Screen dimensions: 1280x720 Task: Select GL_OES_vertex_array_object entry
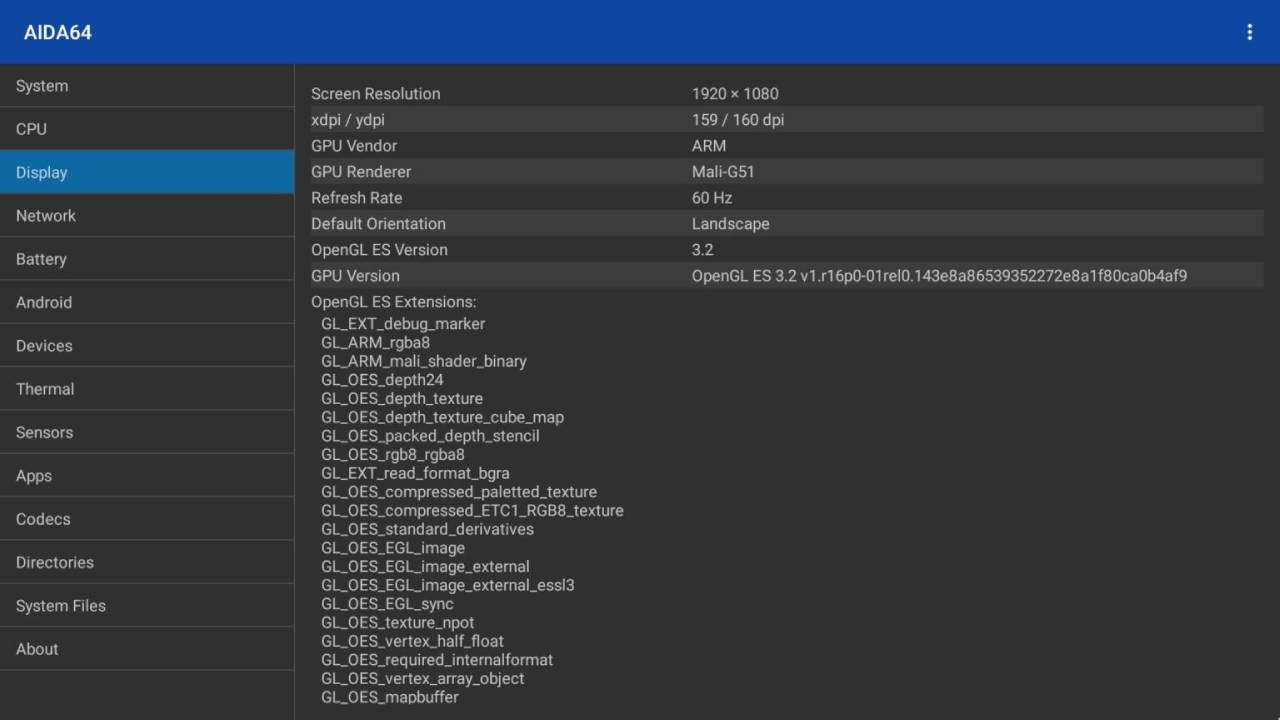click(422, 678)
